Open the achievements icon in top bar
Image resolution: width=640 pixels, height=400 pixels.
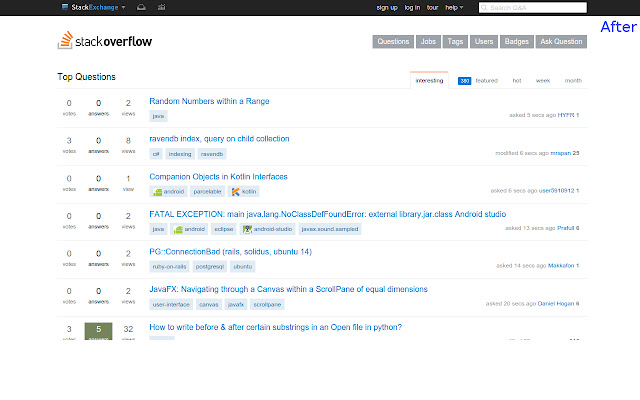[x=162, y=7]
